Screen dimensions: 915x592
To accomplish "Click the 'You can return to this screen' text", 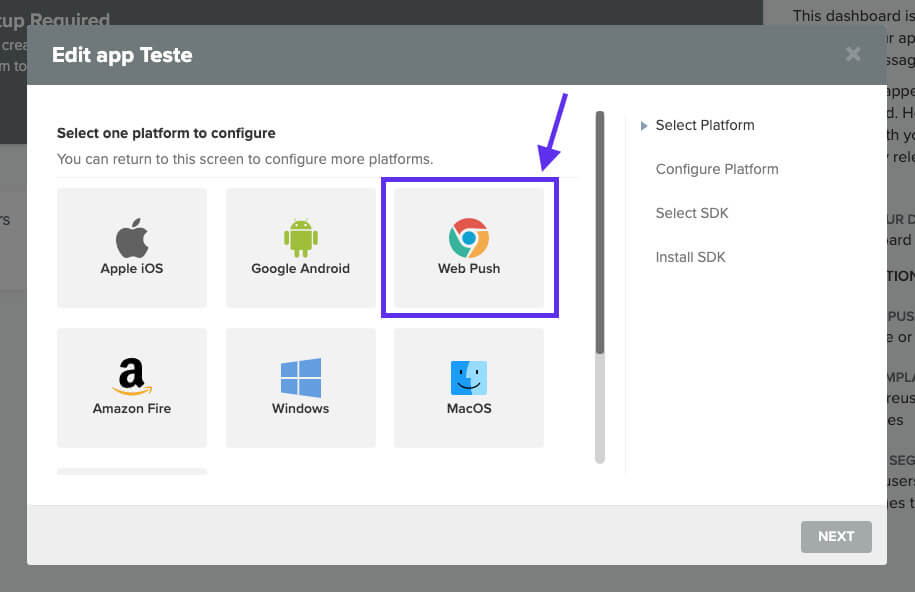I will 245,159.
